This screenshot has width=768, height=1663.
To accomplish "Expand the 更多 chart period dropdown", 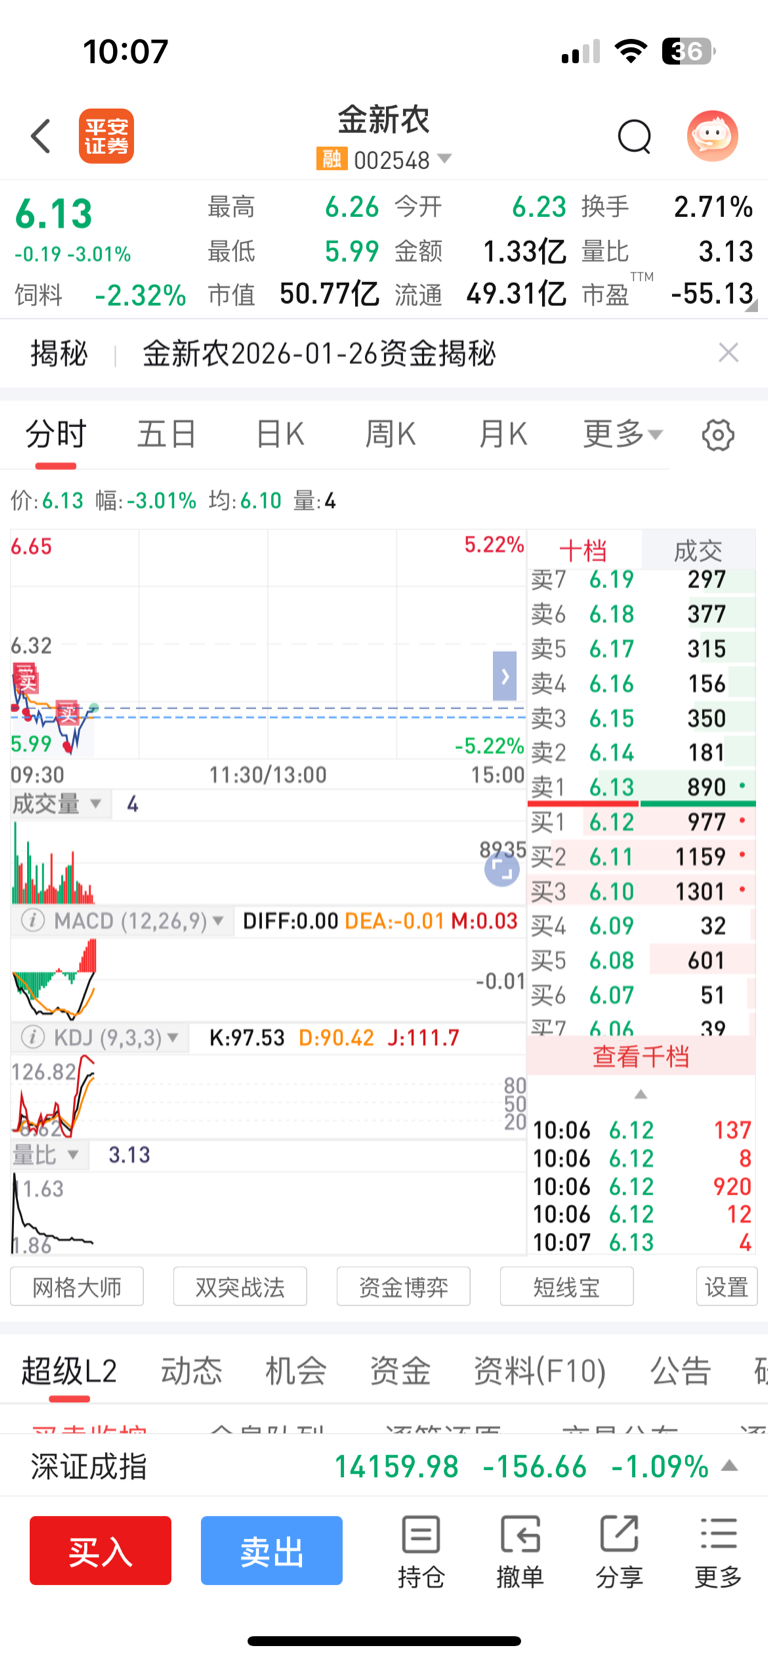I will coord(623,434).
